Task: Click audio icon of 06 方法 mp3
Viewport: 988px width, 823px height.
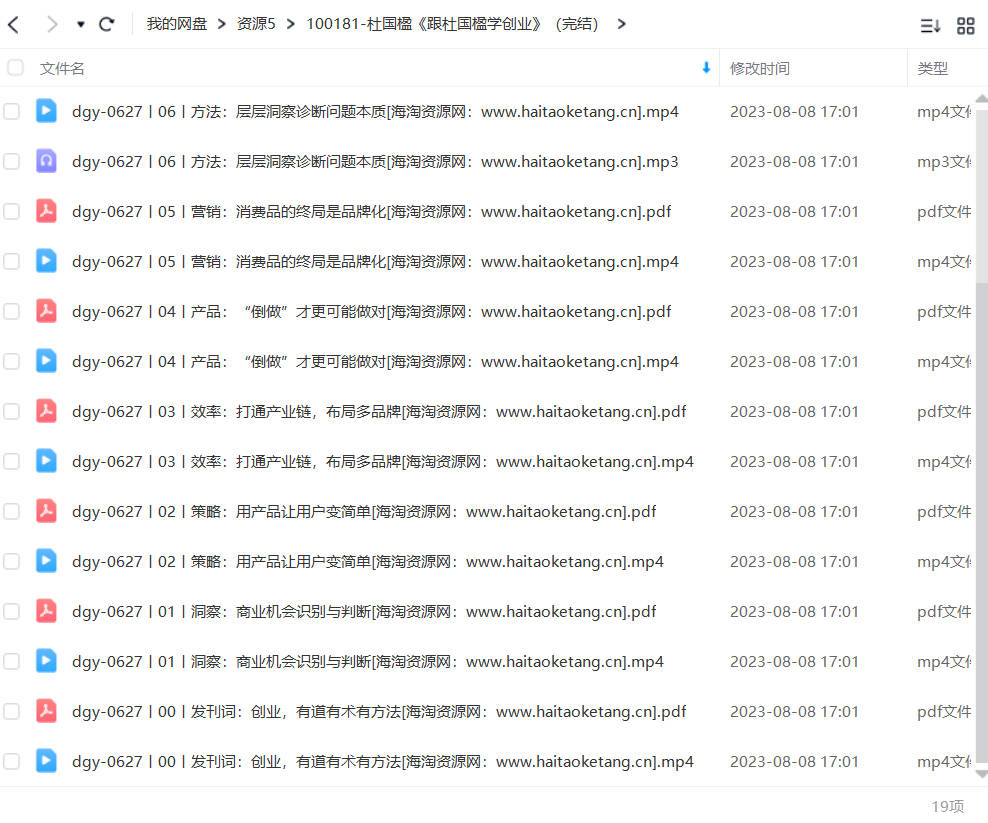Action: [x=46, y=161]
